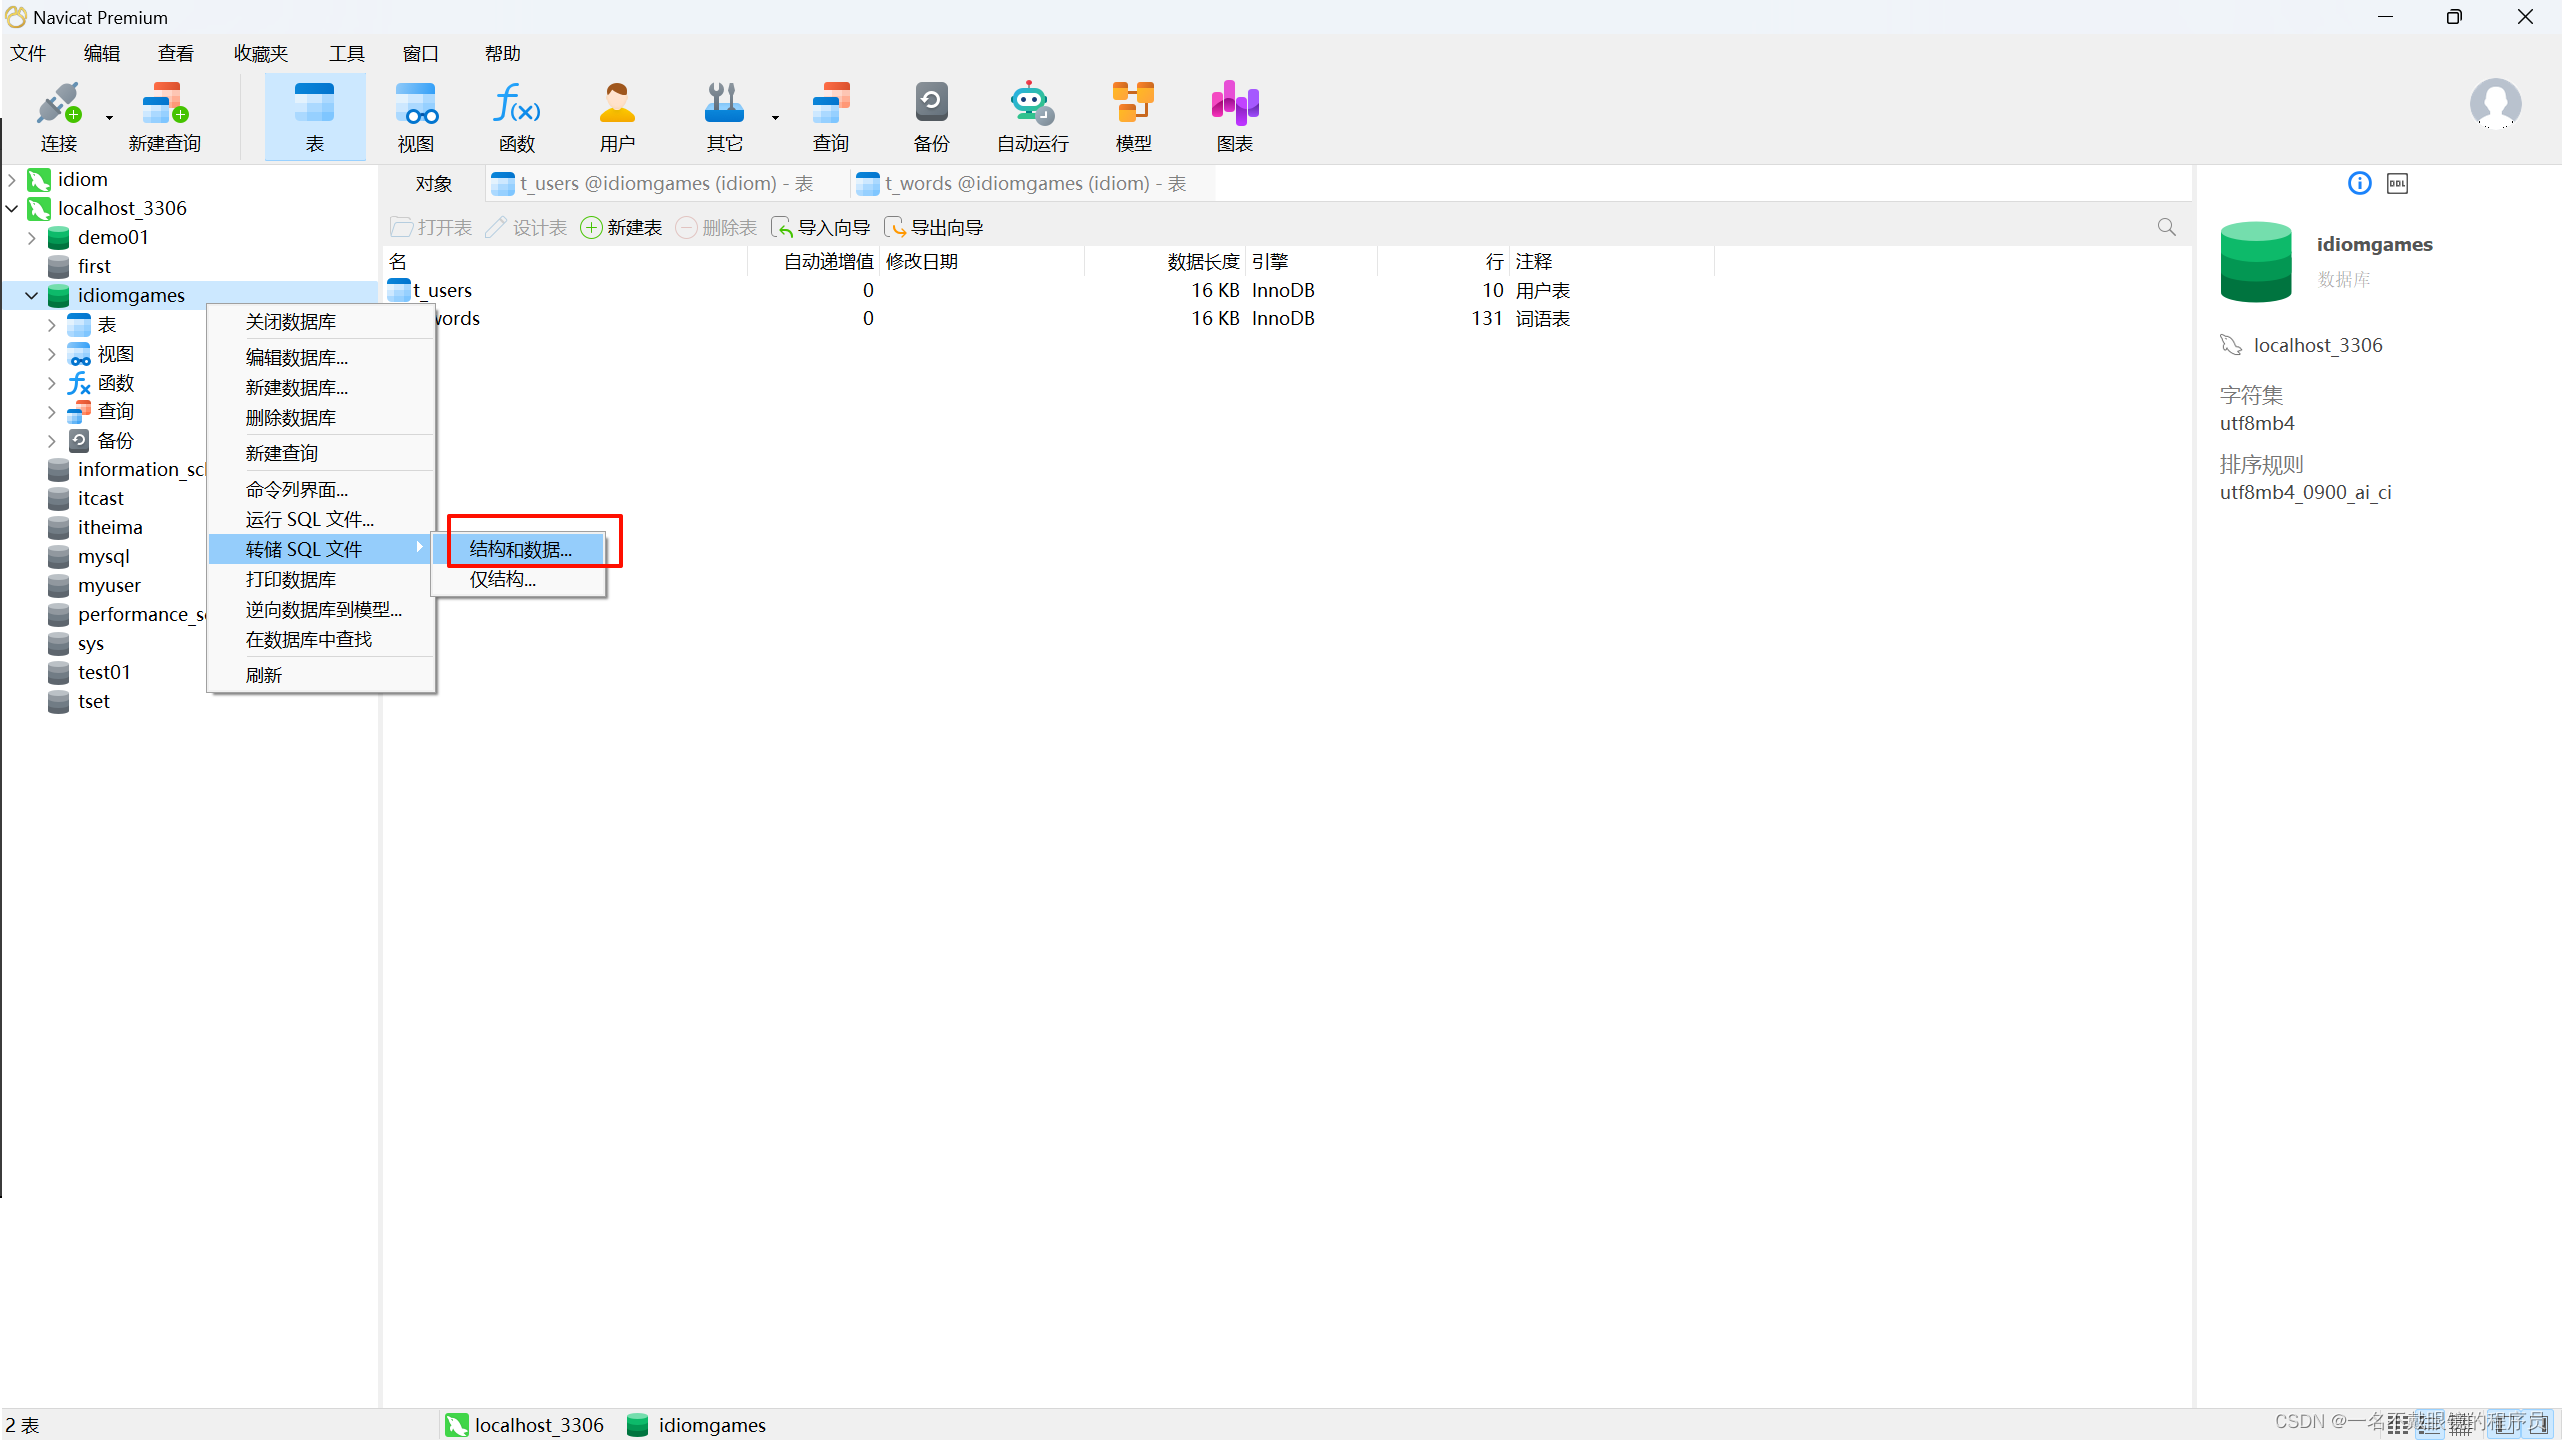The image size is (2562, 1440).
Task: Open the 视图 (View) toolbar icon
Action: [x=416, y=117]
